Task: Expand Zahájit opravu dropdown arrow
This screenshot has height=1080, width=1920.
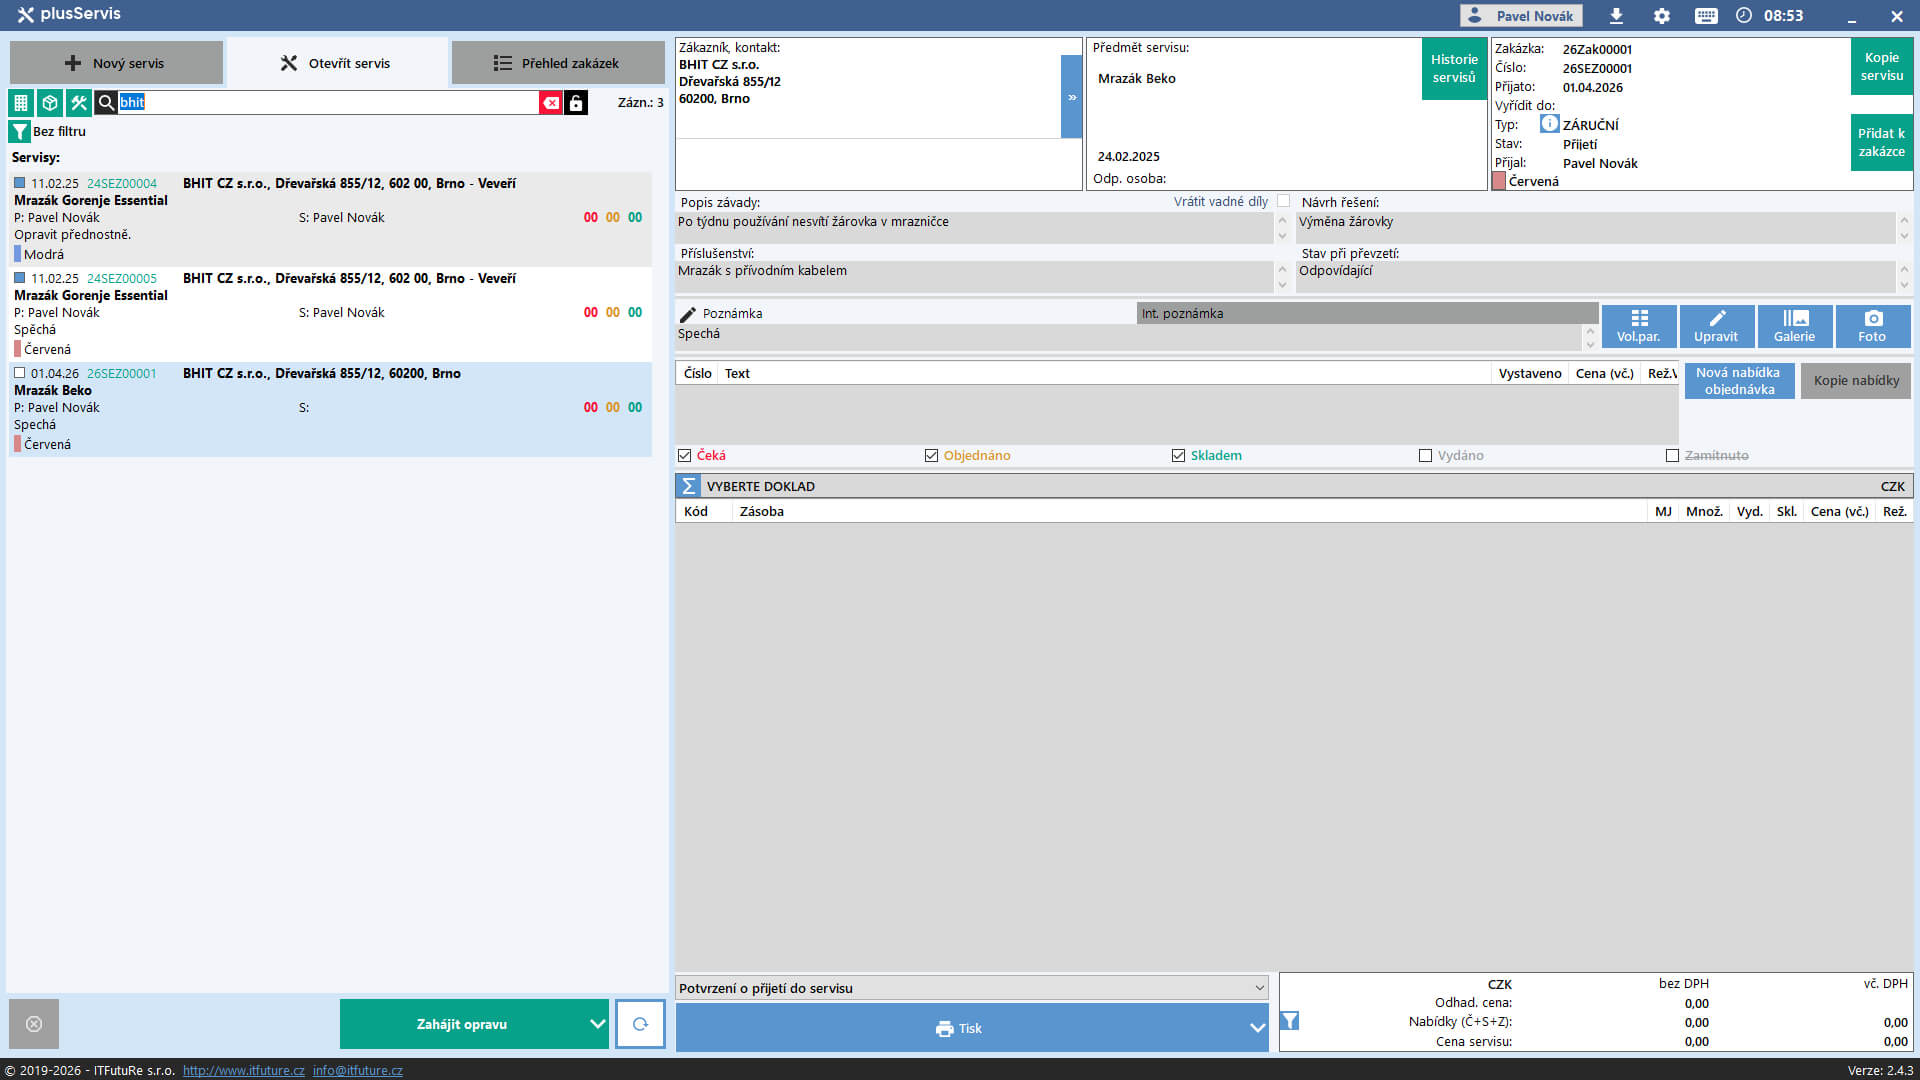Action: click(597, 1024)
